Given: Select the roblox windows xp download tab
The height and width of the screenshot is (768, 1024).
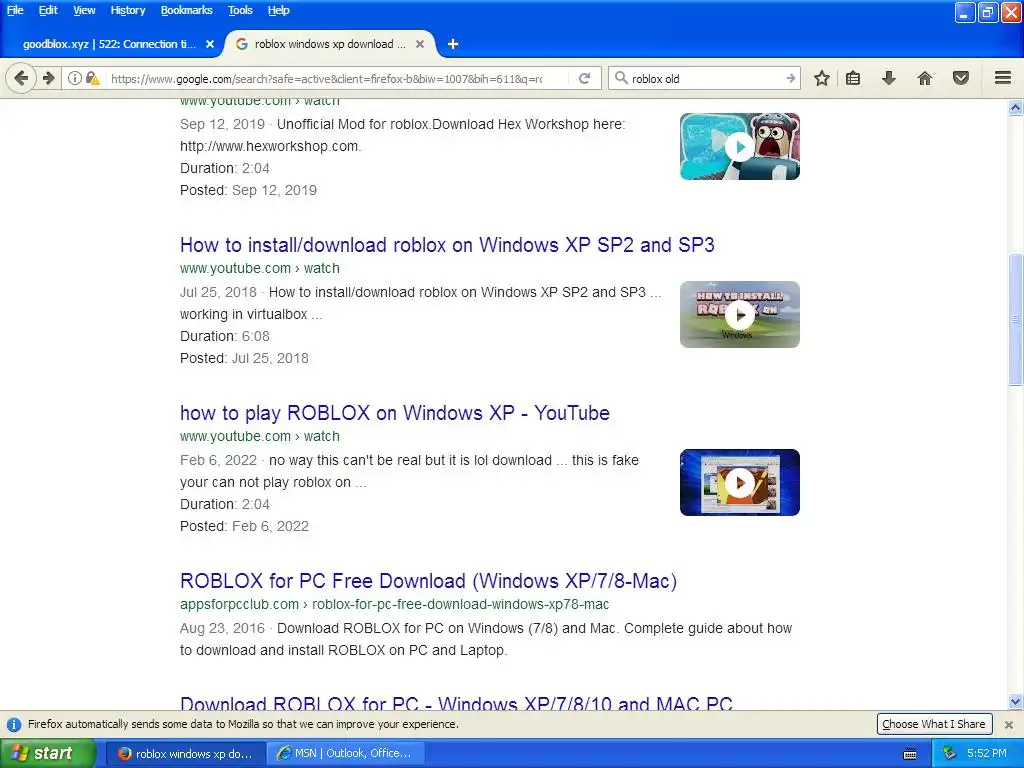Looking at the screenshot, I should 330,44.
